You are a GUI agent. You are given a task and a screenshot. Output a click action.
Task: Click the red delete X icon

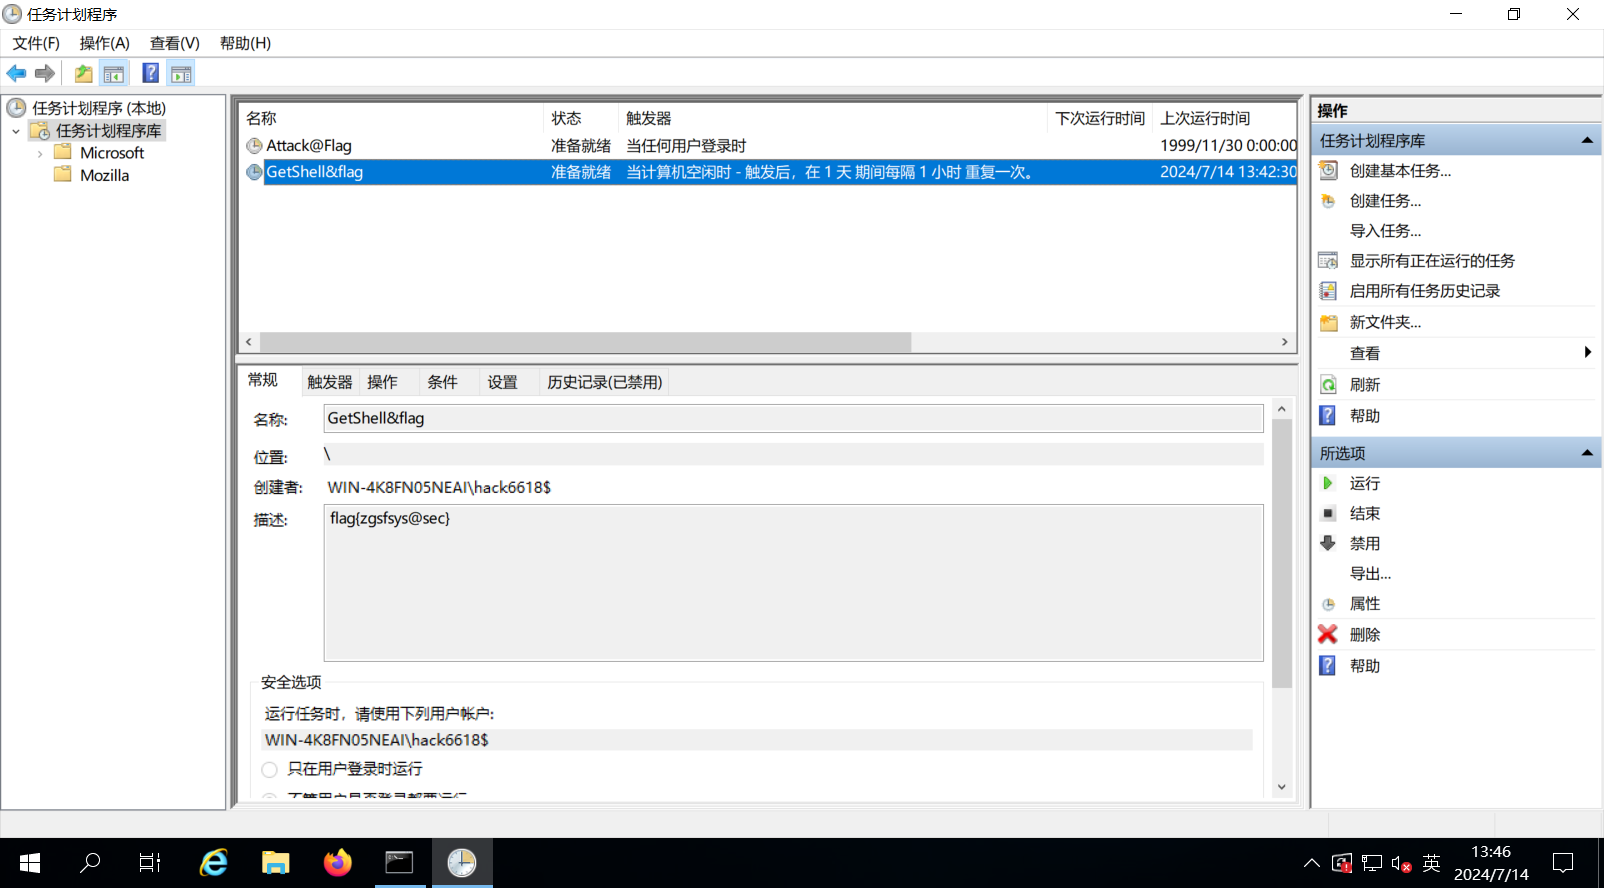(x=1327, y=634)
